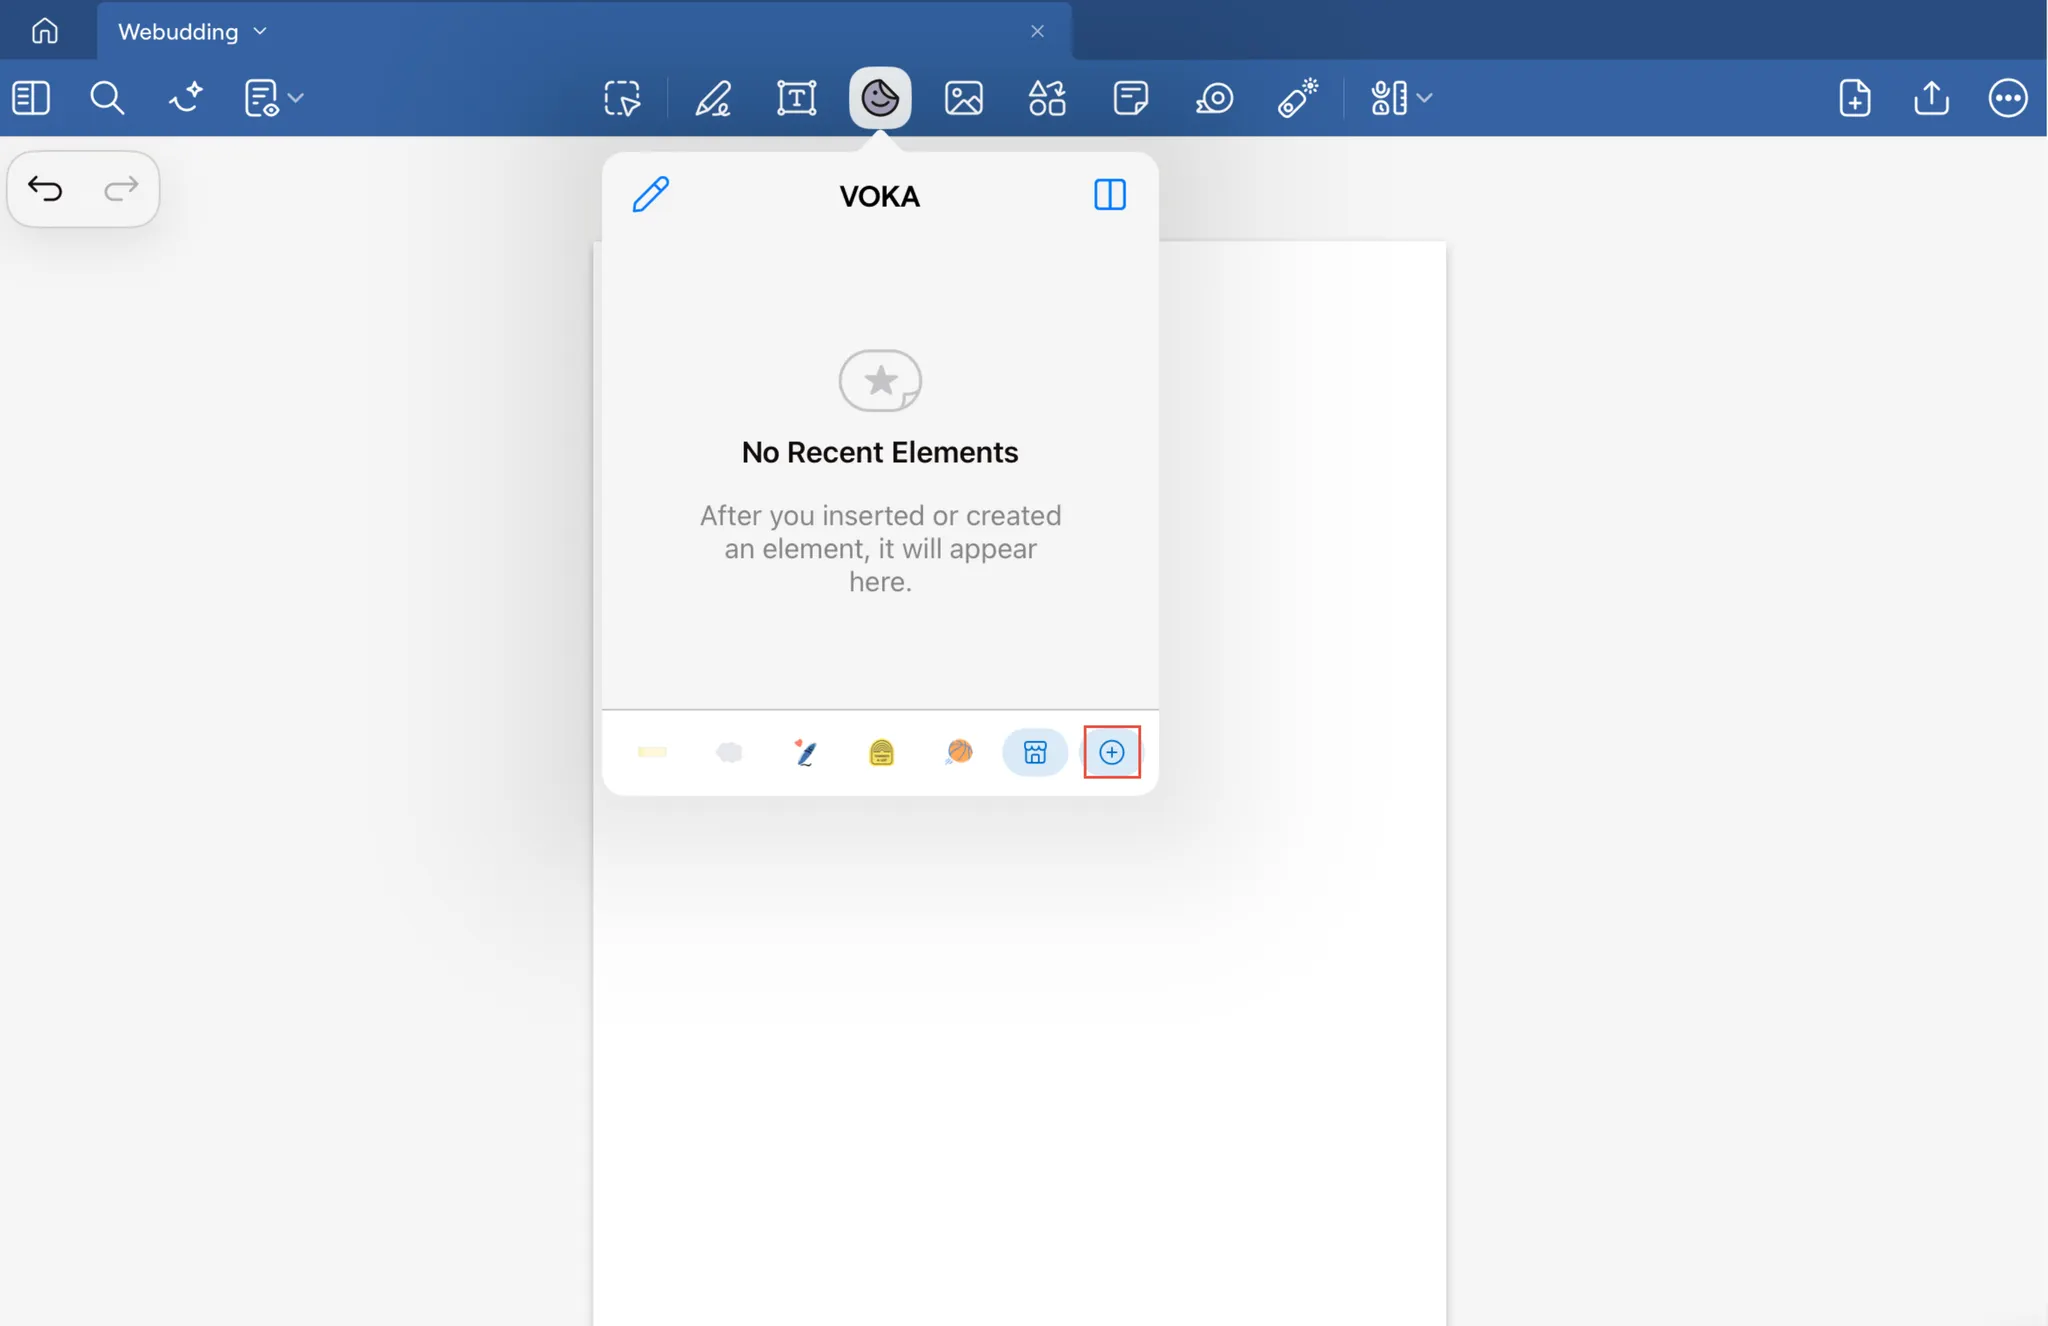Select the tape measure tool
The width and height of the screenshot is (2048, 1326).
(1214, 98)
